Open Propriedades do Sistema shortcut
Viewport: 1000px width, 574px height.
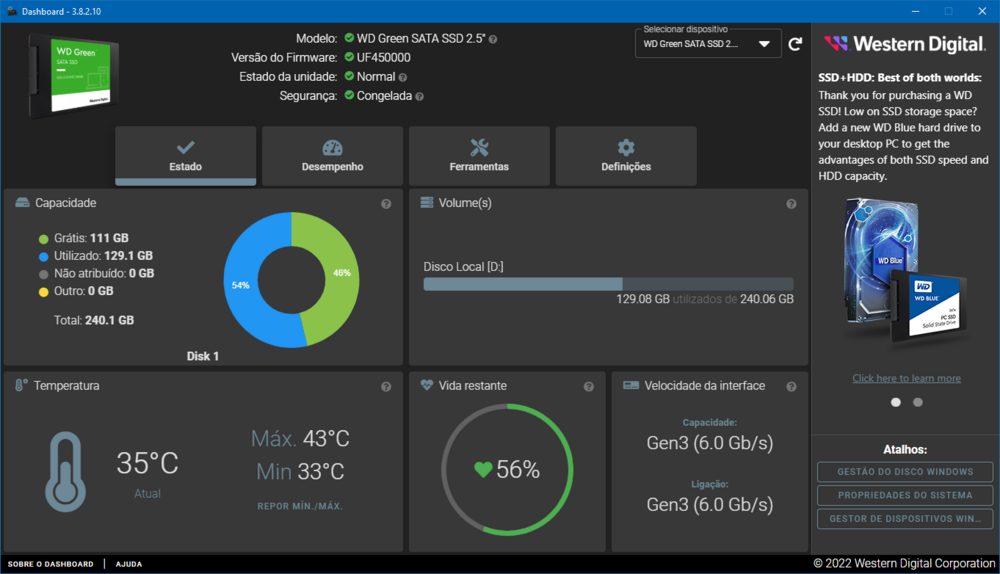(905, 495)
